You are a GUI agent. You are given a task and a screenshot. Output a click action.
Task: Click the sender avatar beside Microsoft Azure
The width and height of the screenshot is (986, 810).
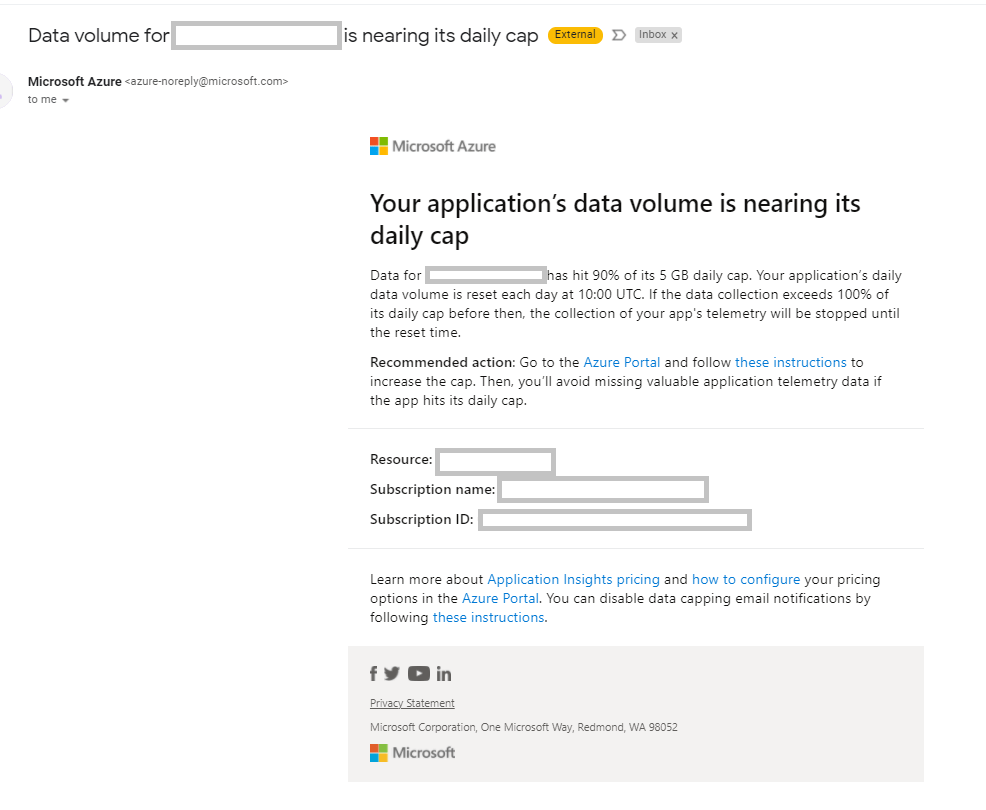click(x=5, y=90)
